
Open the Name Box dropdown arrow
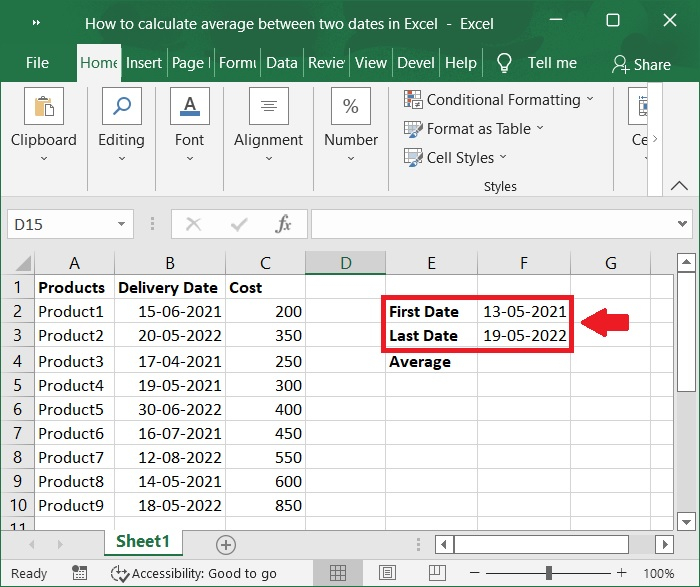click(x=122, y=225)
